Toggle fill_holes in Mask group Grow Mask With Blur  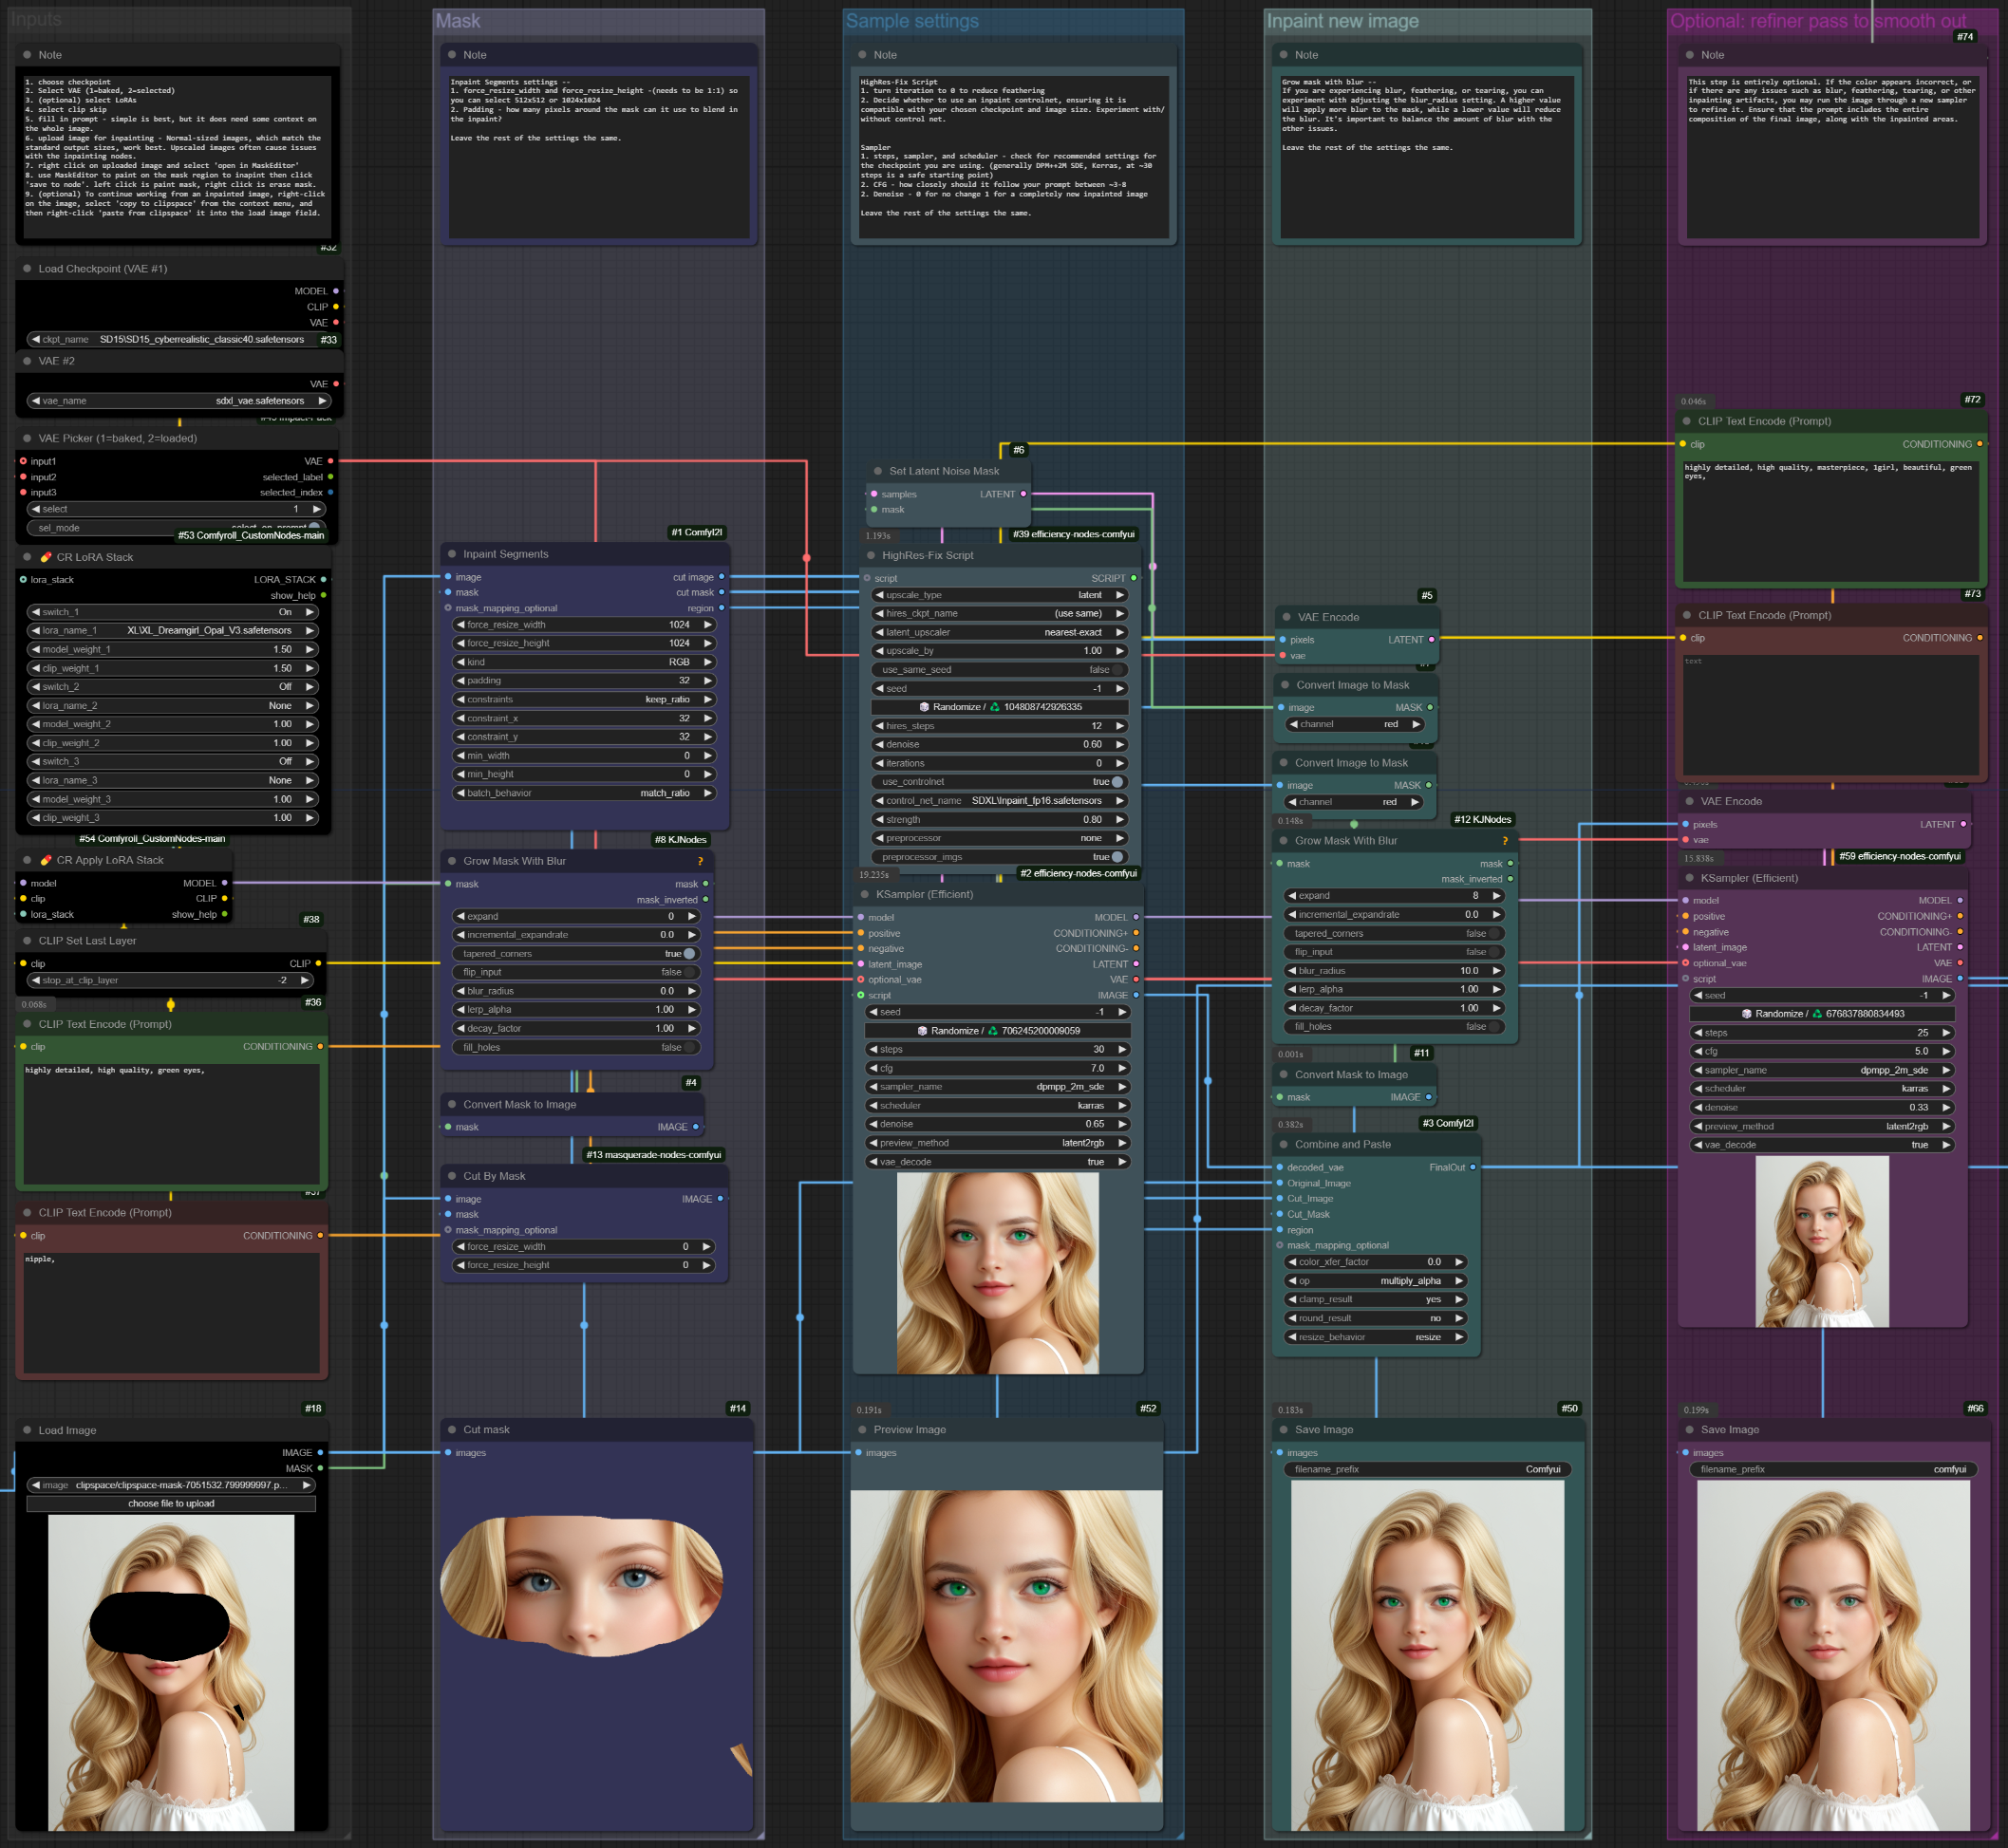coord(577,1048)
